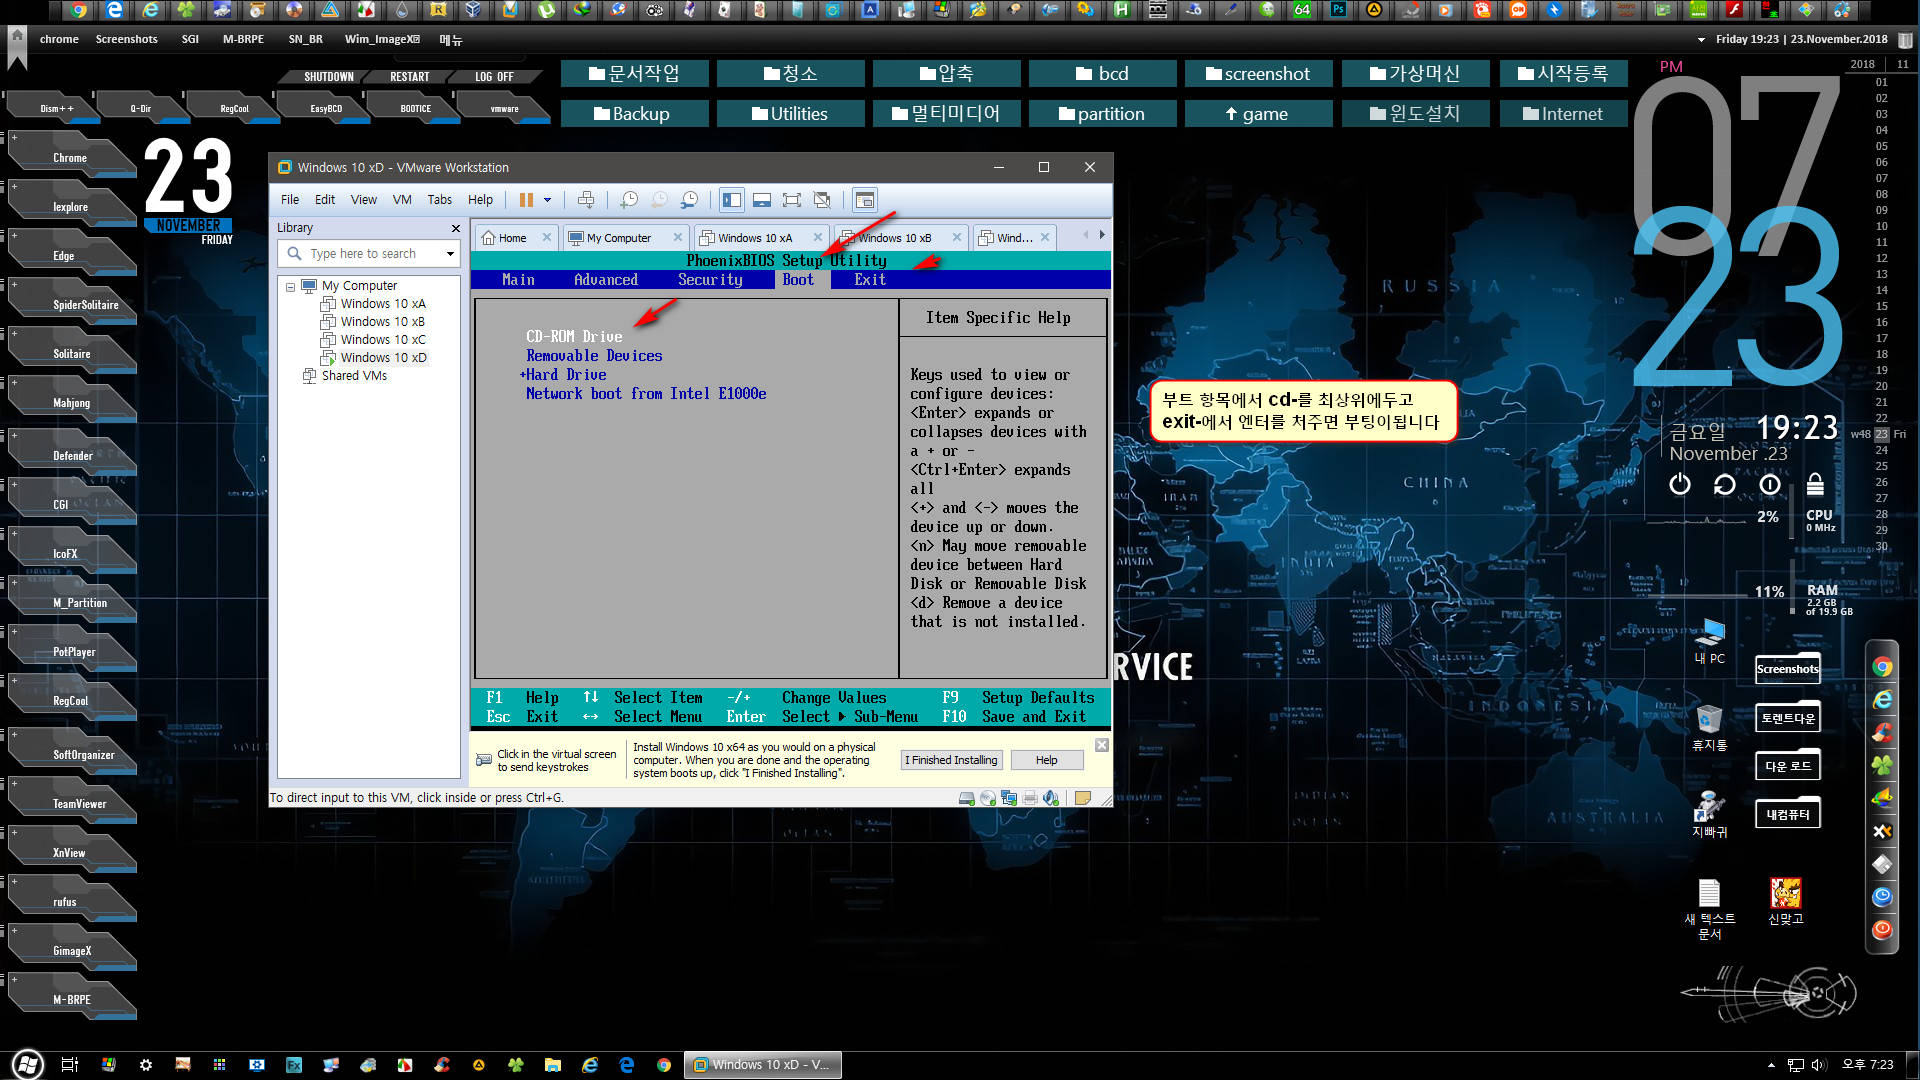Switch to Windows 10 xA tab

click(x=755, y=238)
